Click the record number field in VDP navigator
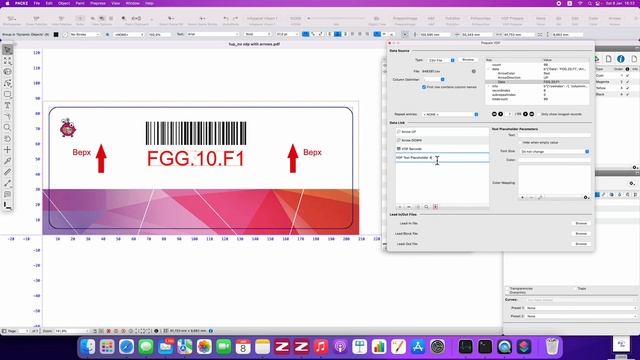Viewport: 640px width, 360px height. (x=508, y=114)
